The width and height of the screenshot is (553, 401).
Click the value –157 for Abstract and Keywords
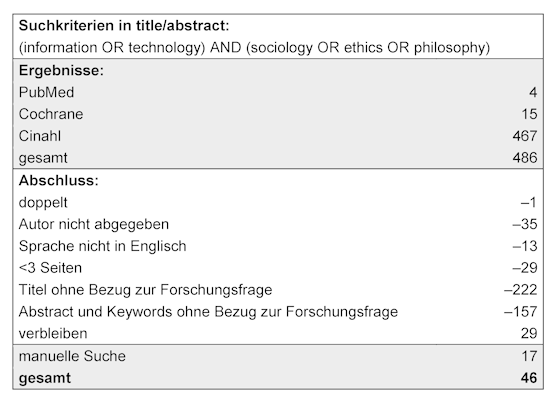pos(521,312)
